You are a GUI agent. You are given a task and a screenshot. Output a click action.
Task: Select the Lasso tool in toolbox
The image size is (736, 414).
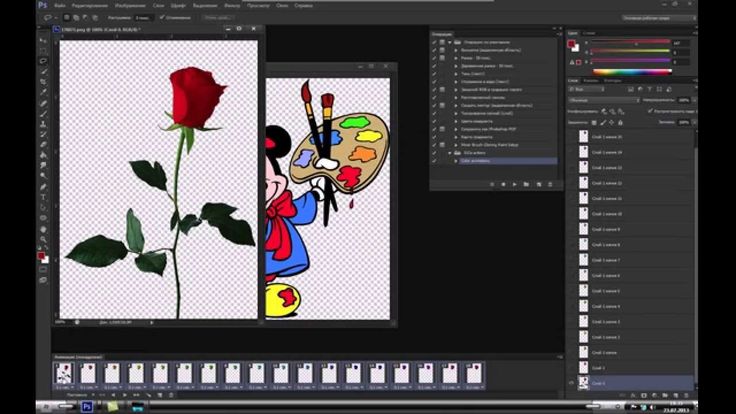[43, 60]
